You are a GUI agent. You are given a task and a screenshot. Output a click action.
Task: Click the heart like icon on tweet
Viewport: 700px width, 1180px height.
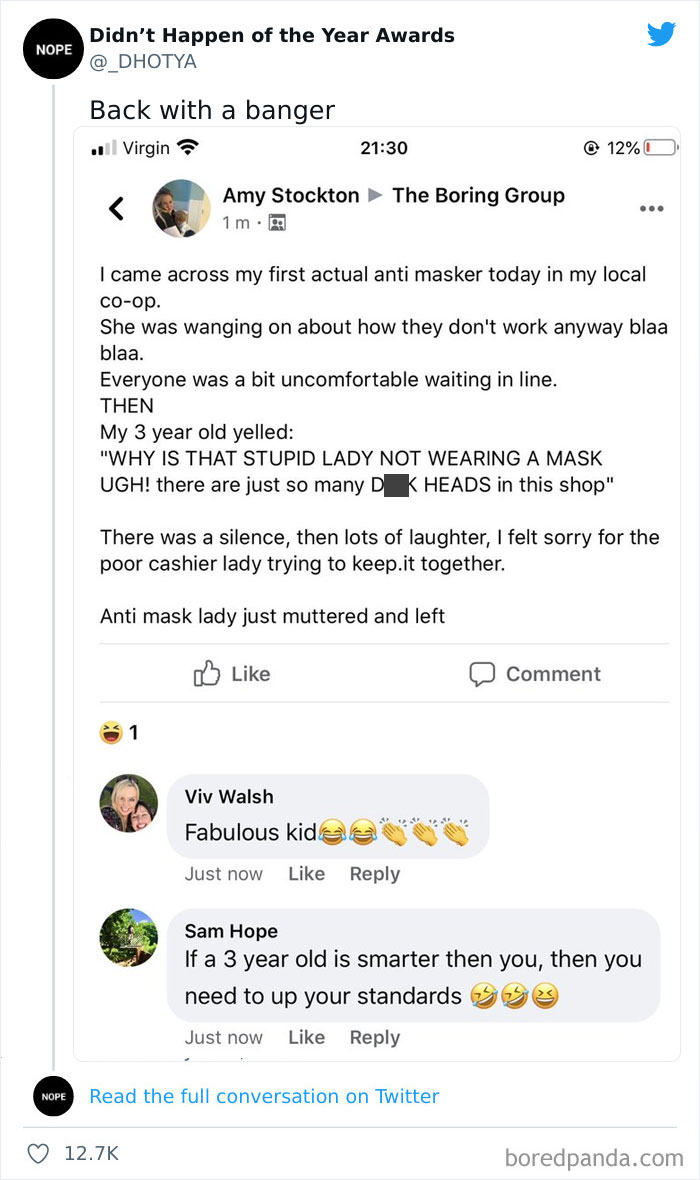click(x=38, y=1153)
